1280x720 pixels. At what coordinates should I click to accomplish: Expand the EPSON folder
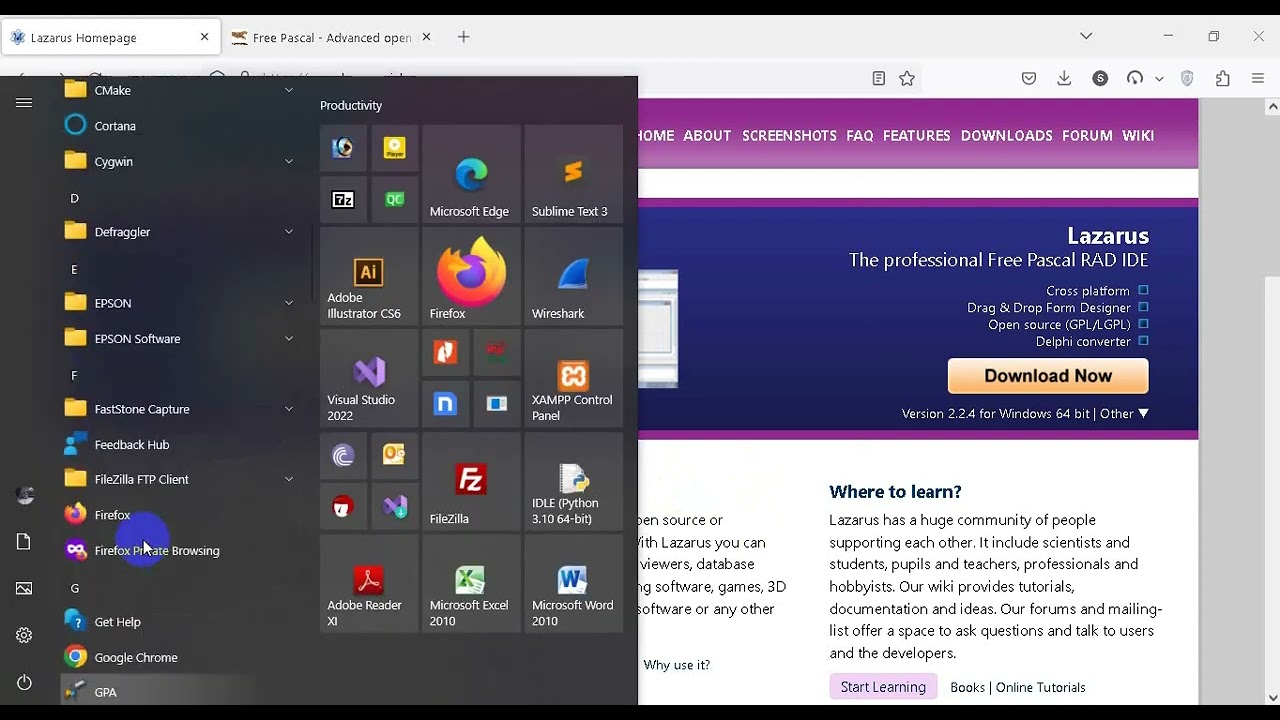[180, 302]
